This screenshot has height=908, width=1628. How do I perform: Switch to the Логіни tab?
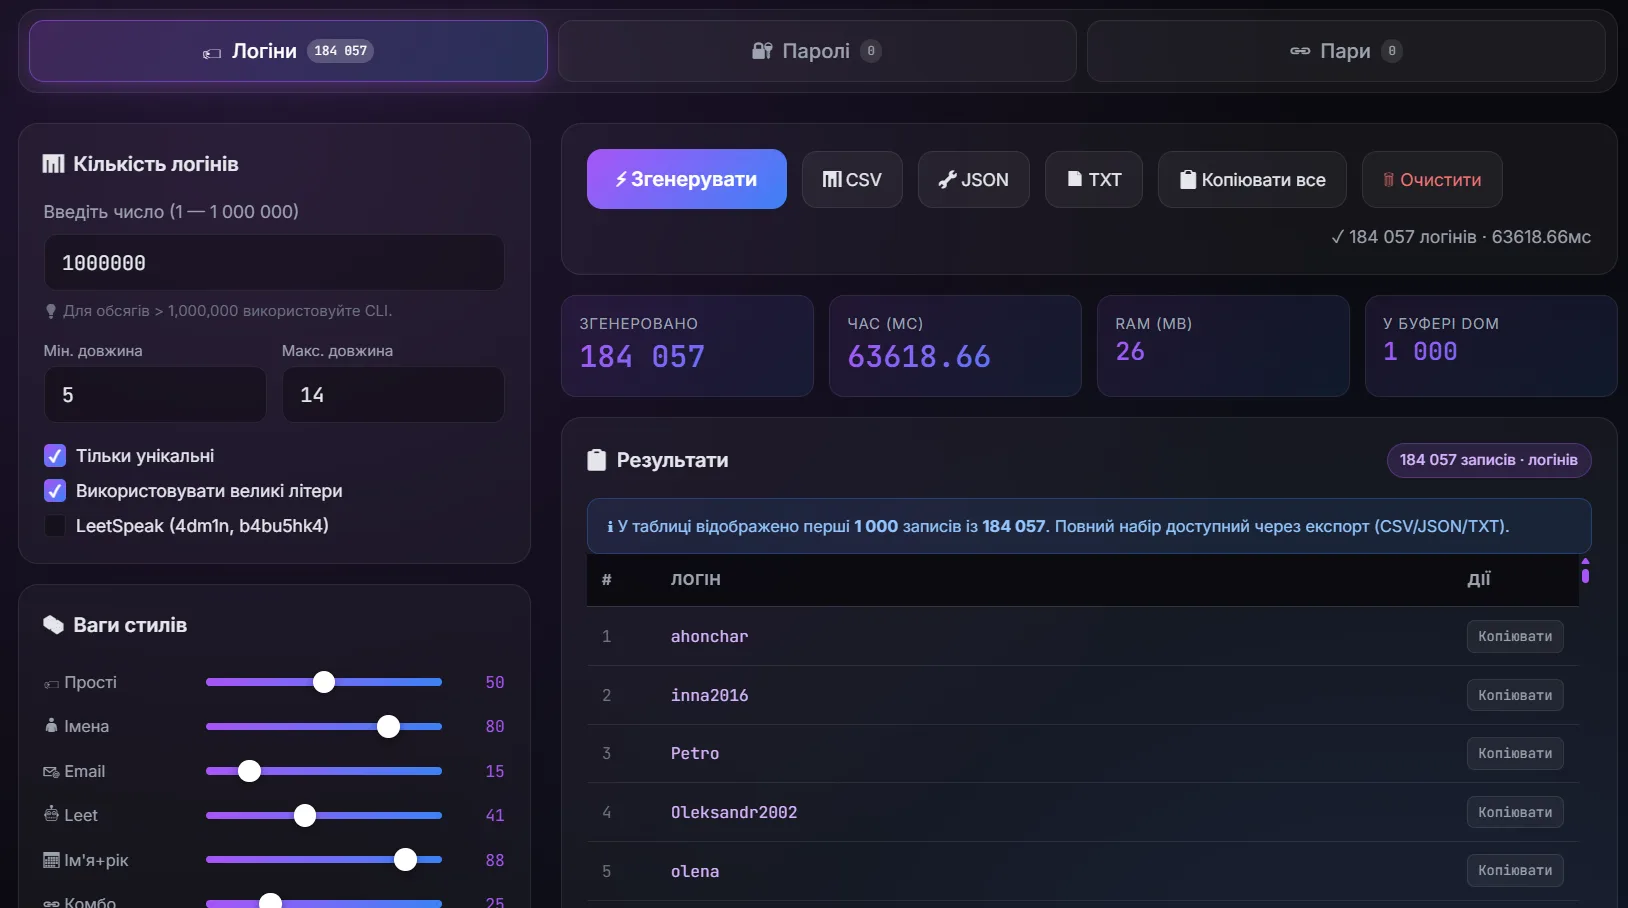[x=288, y=51]
